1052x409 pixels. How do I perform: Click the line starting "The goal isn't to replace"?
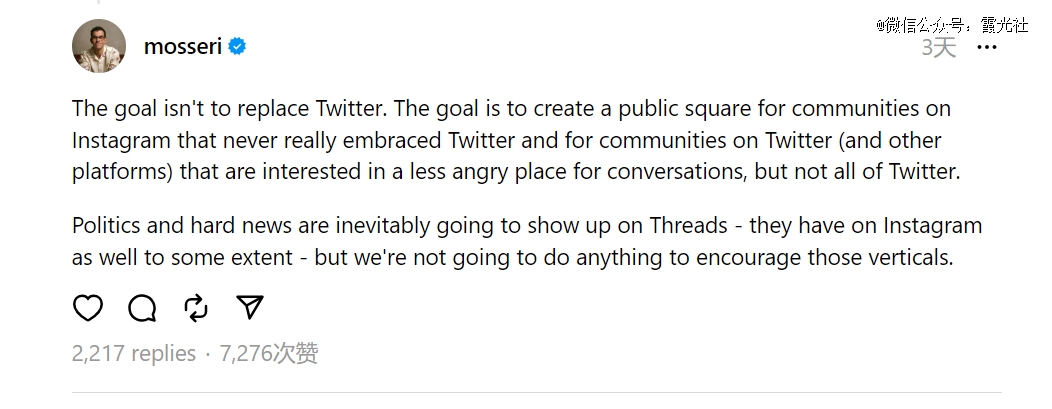pos(511,109)
